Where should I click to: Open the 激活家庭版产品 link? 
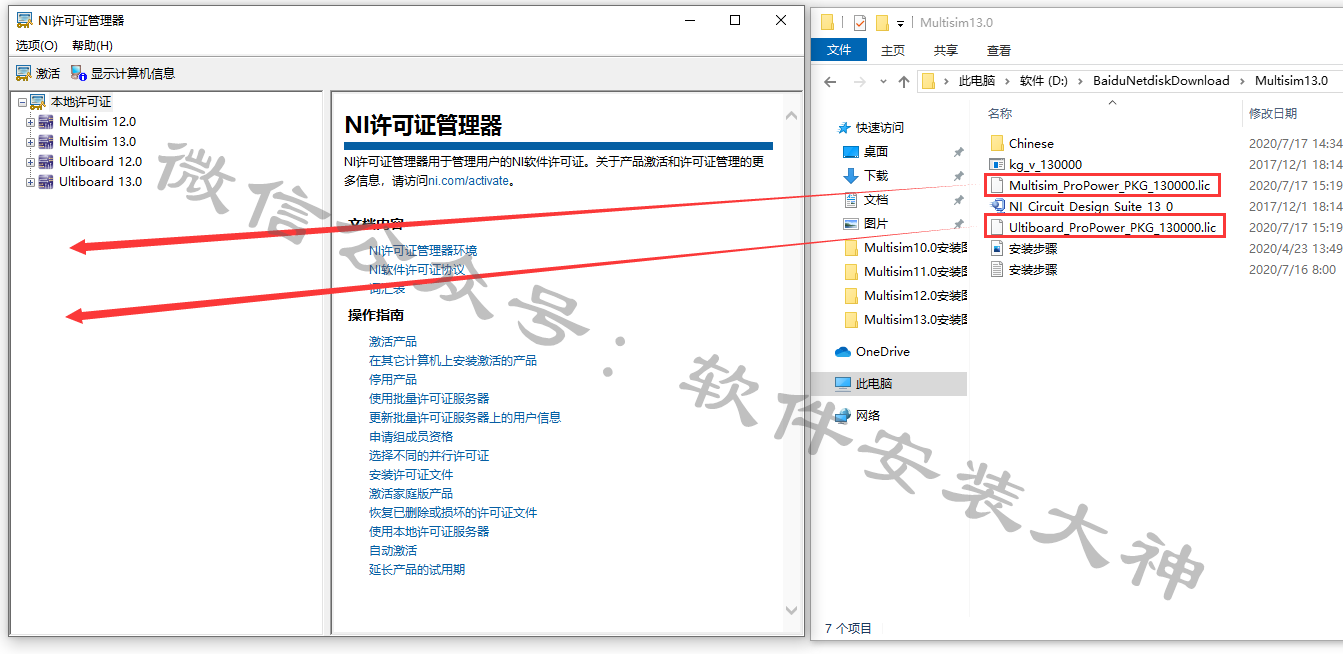[x=411, y=494]
